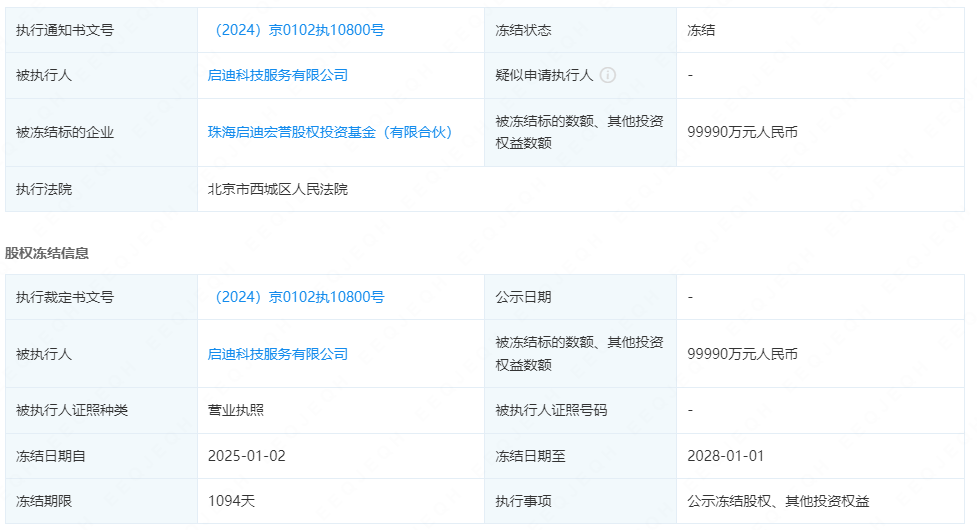The height and width of the screenshot is (530, 977).
Task: Click the 冻结日期自 label
Action: [50, 456]
